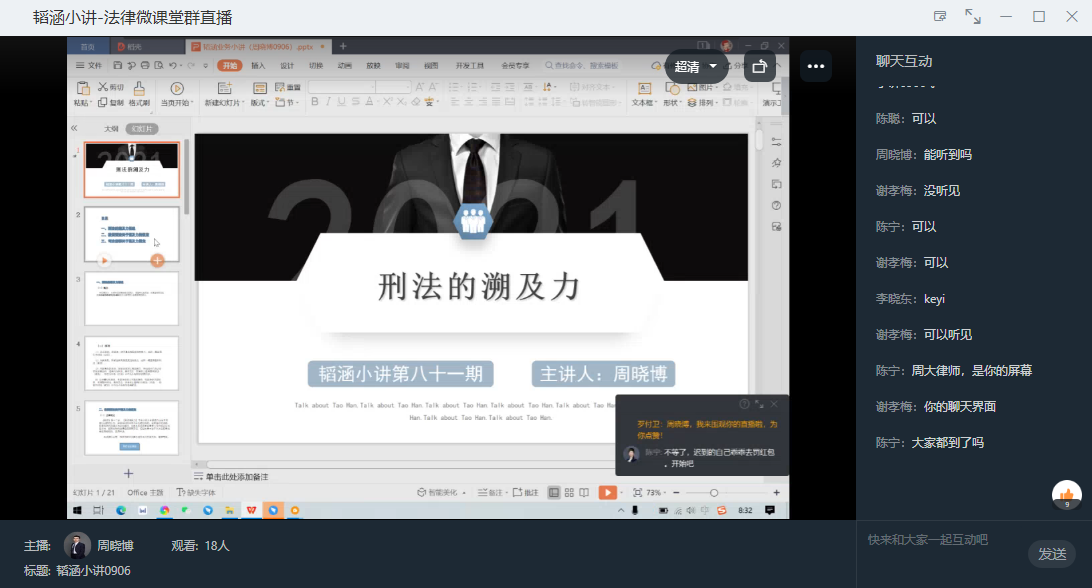Select the 格式刷 format painter
This screenshot has width=1092, height=588.
coord(139,93)
